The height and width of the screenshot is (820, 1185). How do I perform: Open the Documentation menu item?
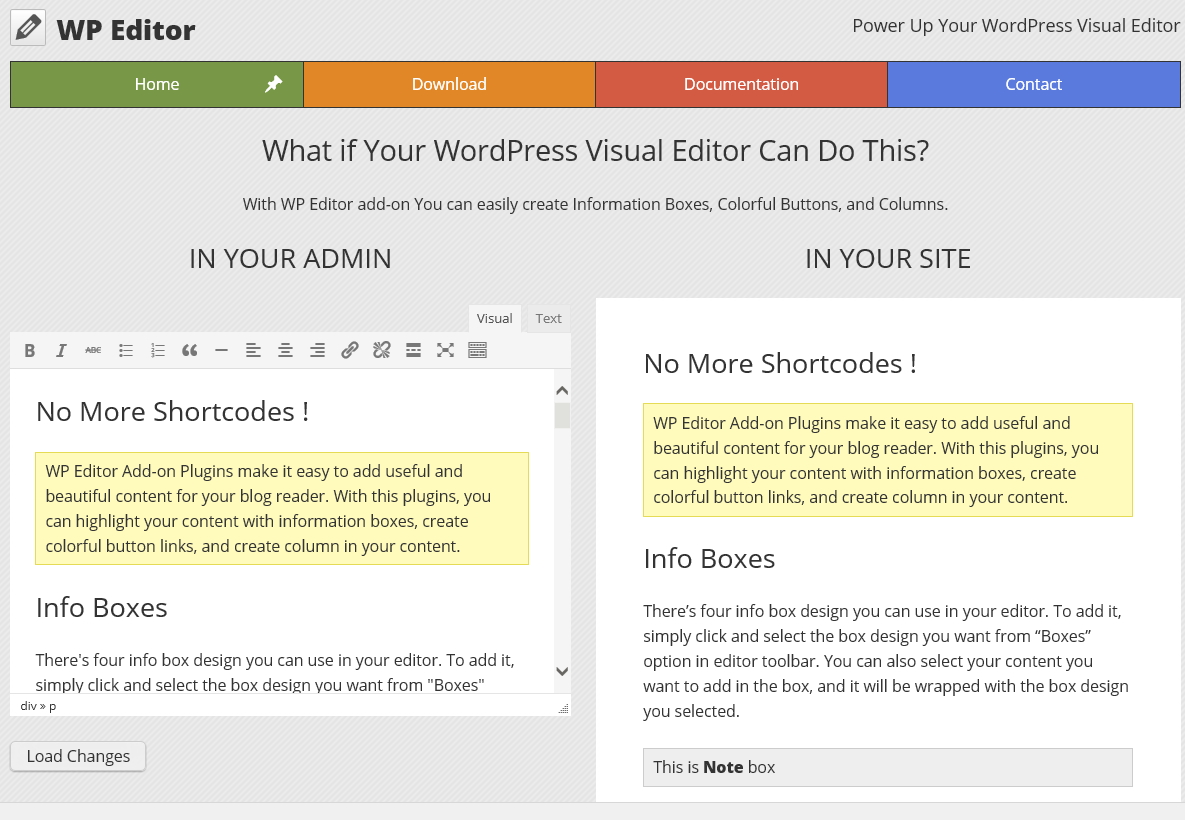coord(741,85)
